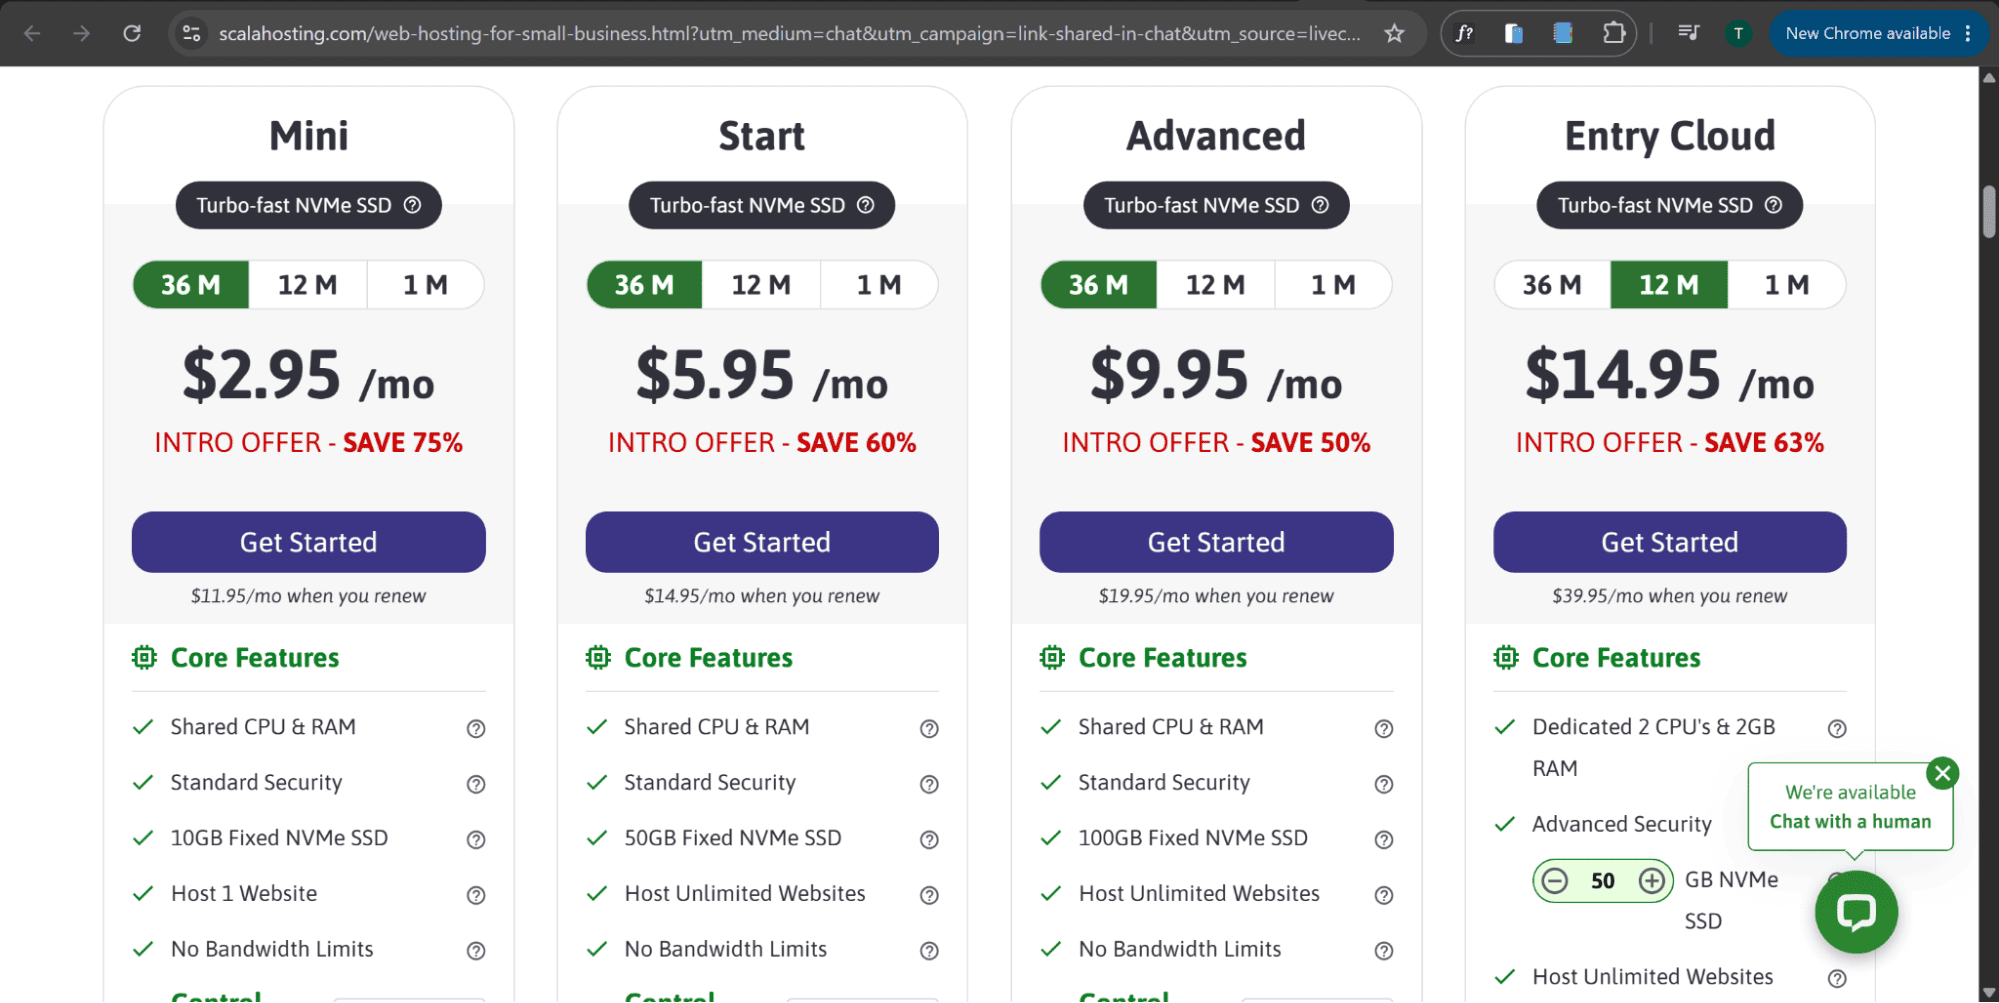Select the 12 M billing period for Mini
The width and height of the screenshot is (1999, 1003).
(308, 285)
